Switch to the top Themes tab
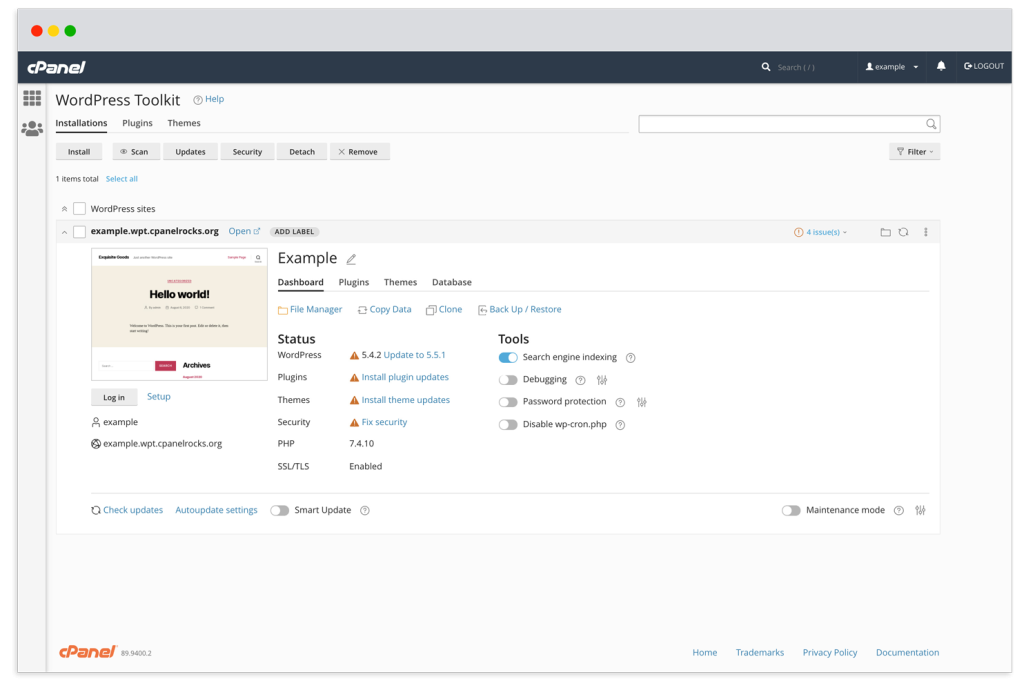Image resolution: width=1024 pixels, height=690 pixels. pos(184,123)
